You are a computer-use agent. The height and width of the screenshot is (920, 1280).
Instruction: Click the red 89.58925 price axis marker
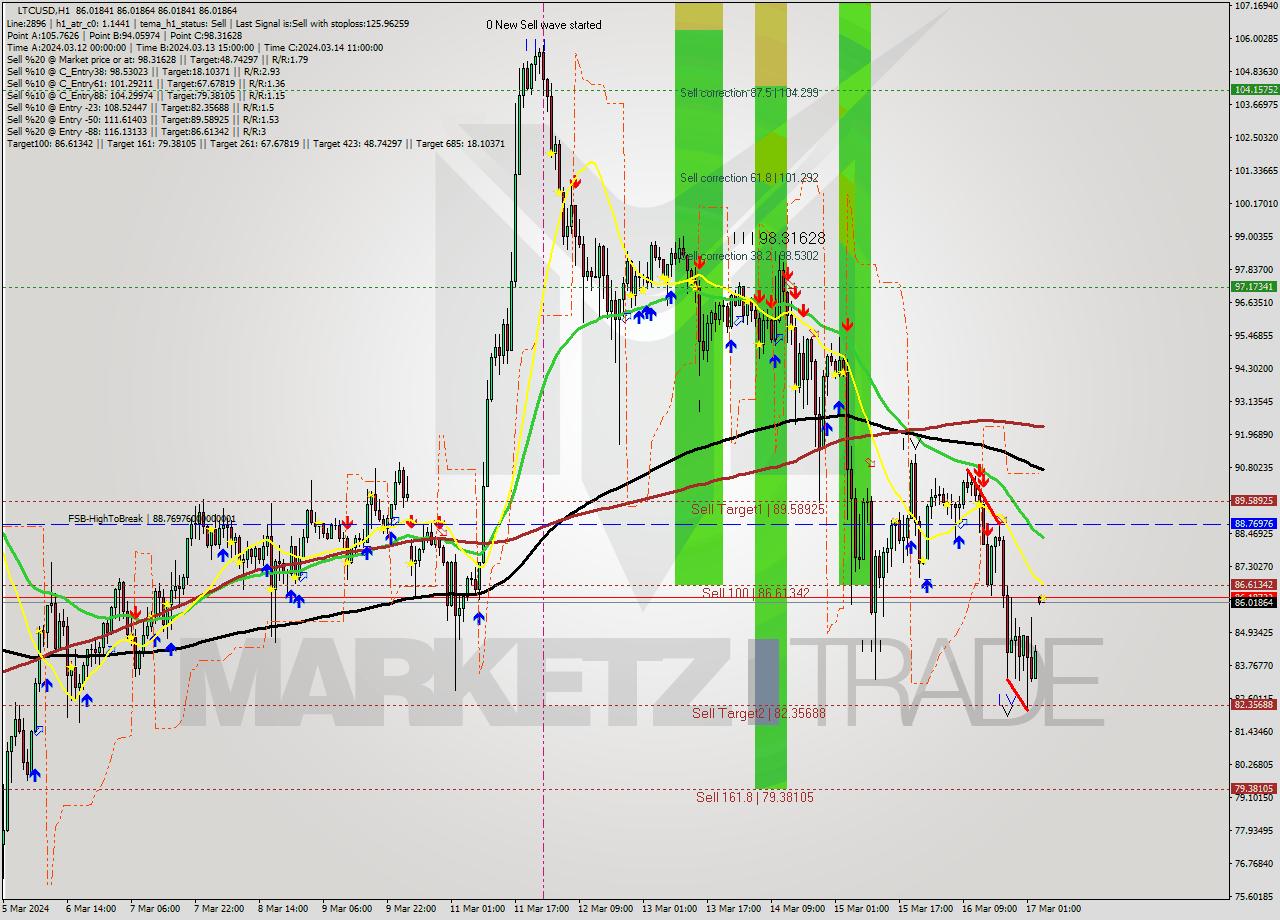click(x=1254, y=500)
